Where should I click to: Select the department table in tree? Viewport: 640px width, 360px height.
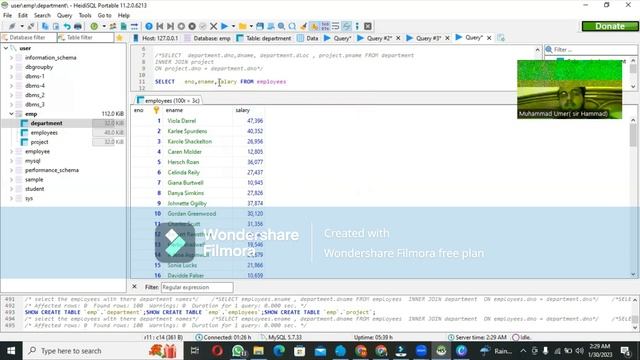point(47,123)
